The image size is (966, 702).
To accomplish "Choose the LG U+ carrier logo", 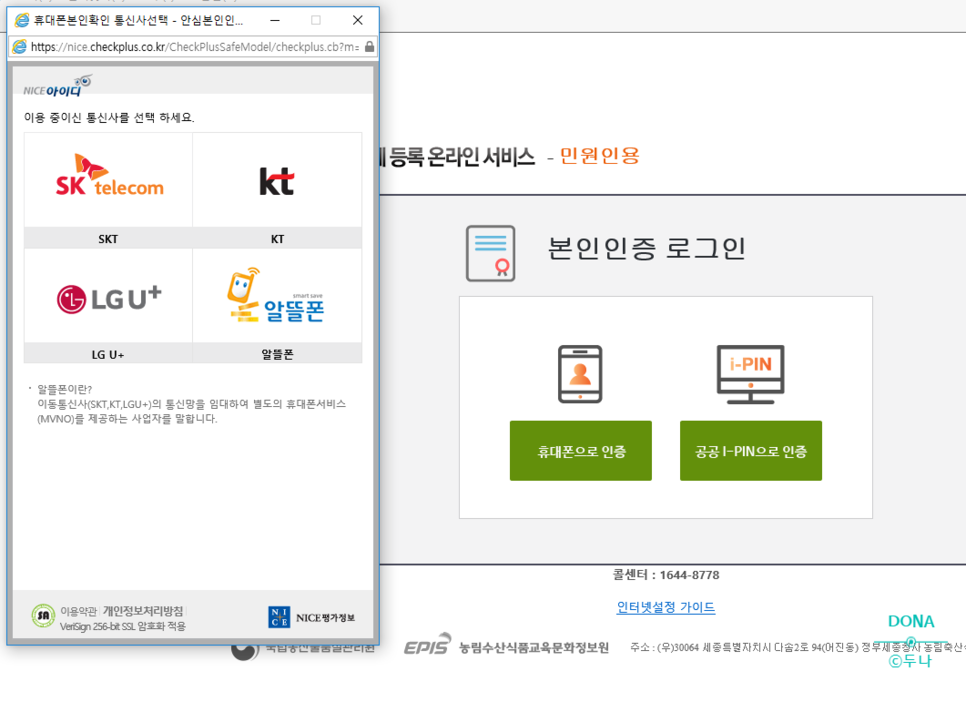I will click(109, 299).
